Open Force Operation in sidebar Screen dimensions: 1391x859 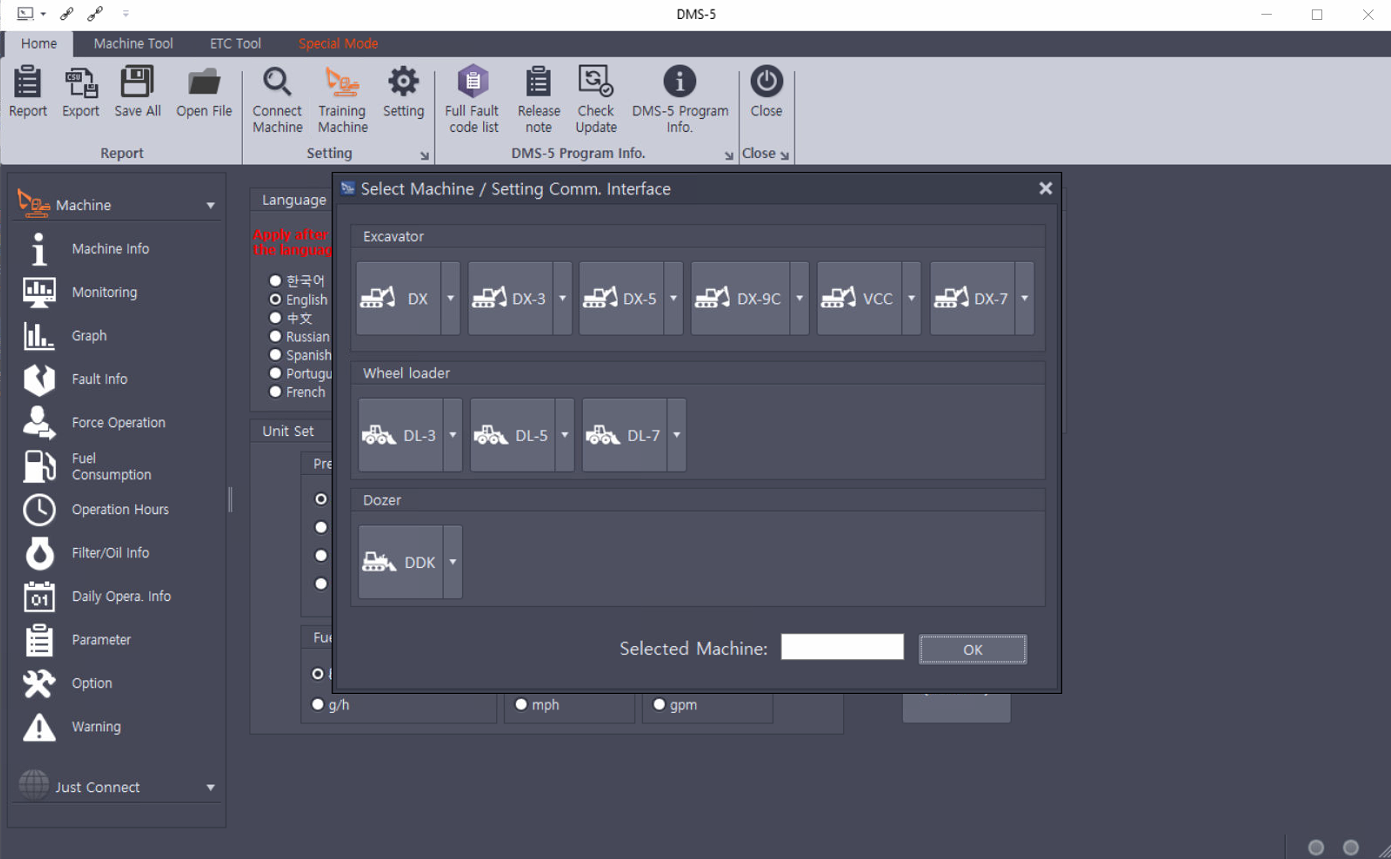tap(117, 423)
